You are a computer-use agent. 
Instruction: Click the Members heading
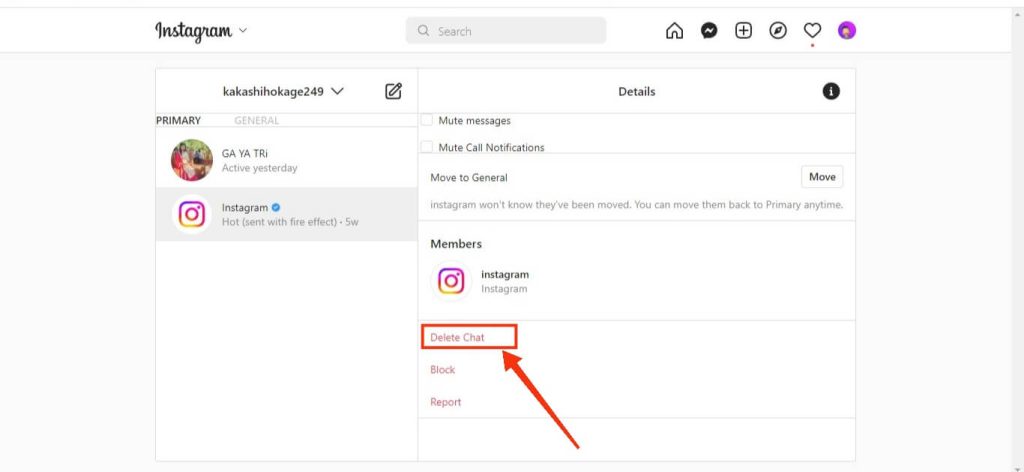pyautogui.click(x=456, y=244)
